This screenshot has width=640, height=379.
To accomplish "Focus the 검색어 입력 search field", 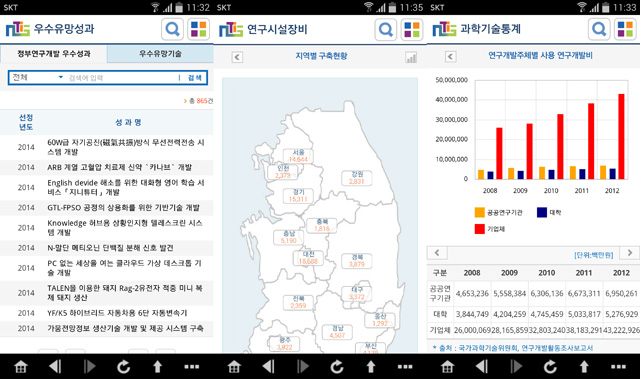I will (122, 78).
